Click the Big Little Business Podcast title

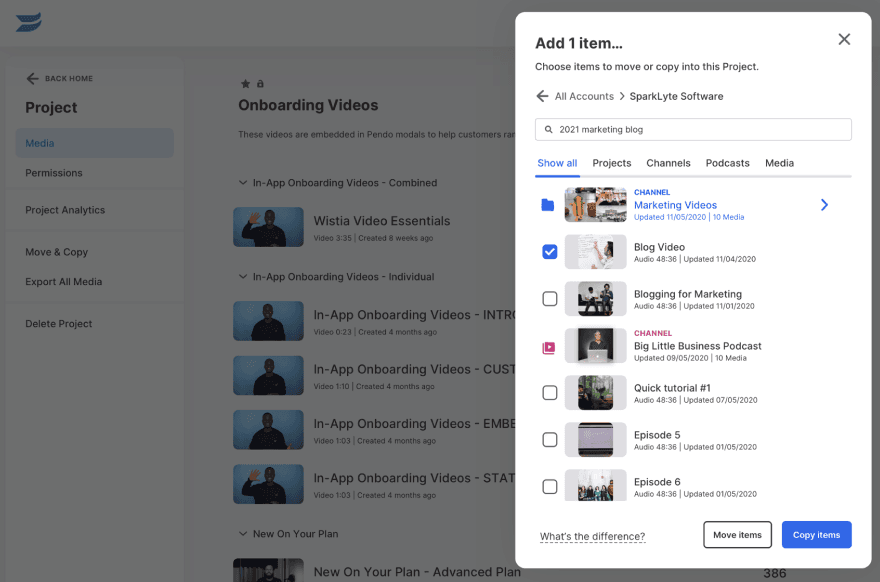pyautogui.click(x=698, y=346)
